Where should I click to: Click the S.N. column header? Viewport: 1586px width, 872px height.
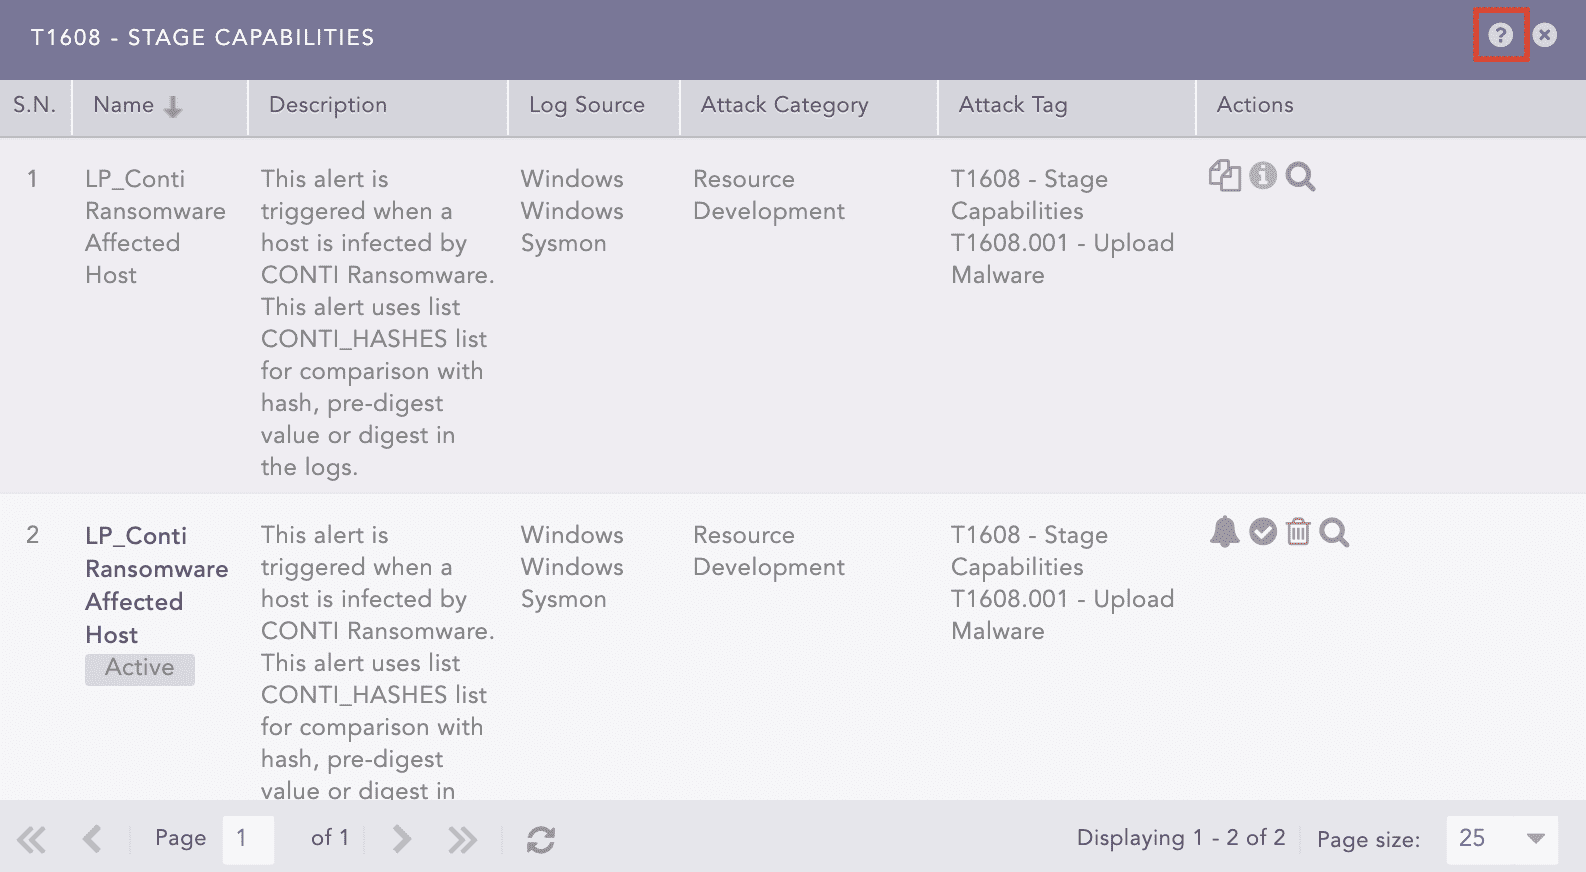(x=35, y=106)
